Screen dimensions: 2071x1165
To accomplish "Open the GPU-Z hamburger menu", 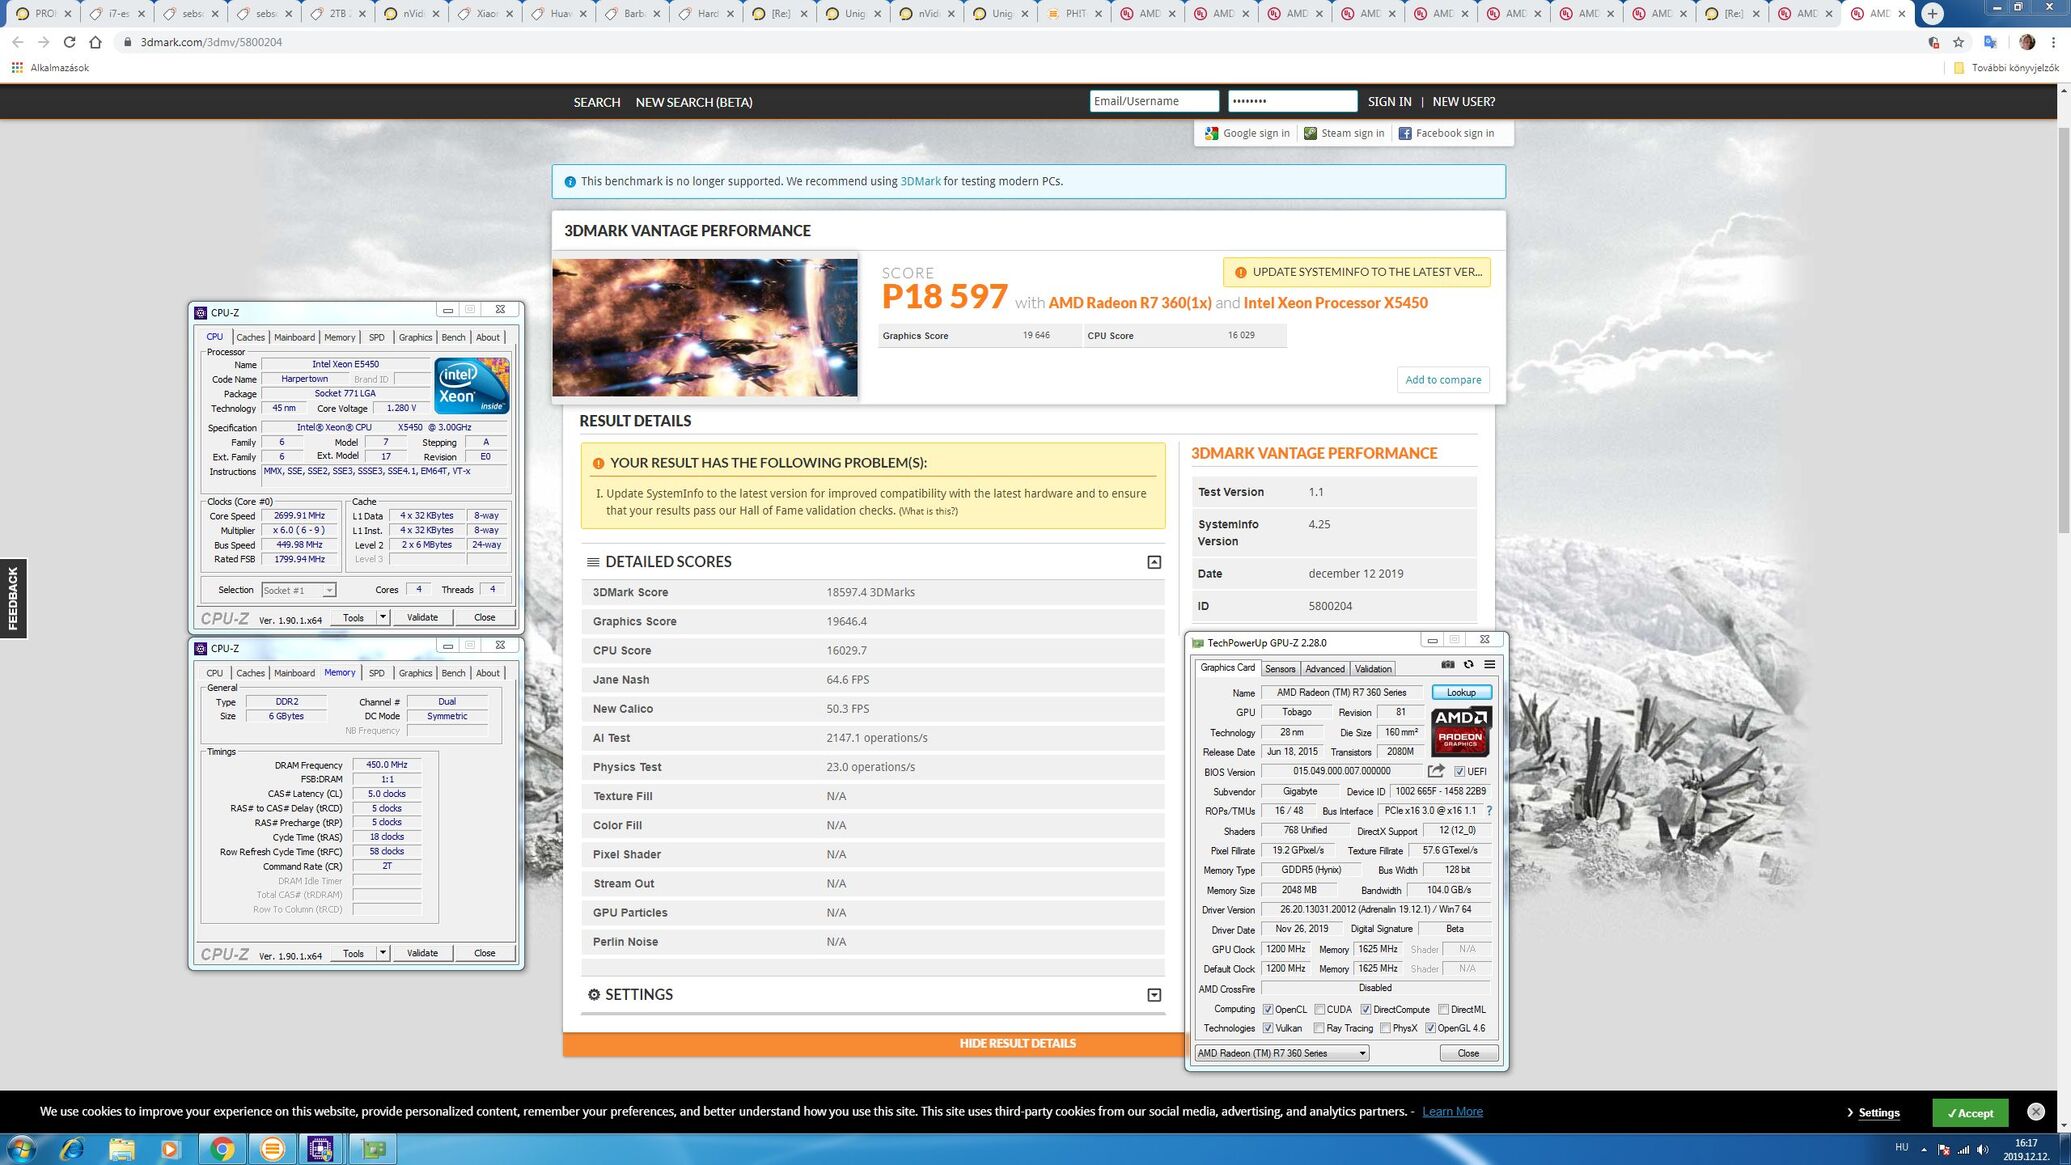I will pos(1489,665).
